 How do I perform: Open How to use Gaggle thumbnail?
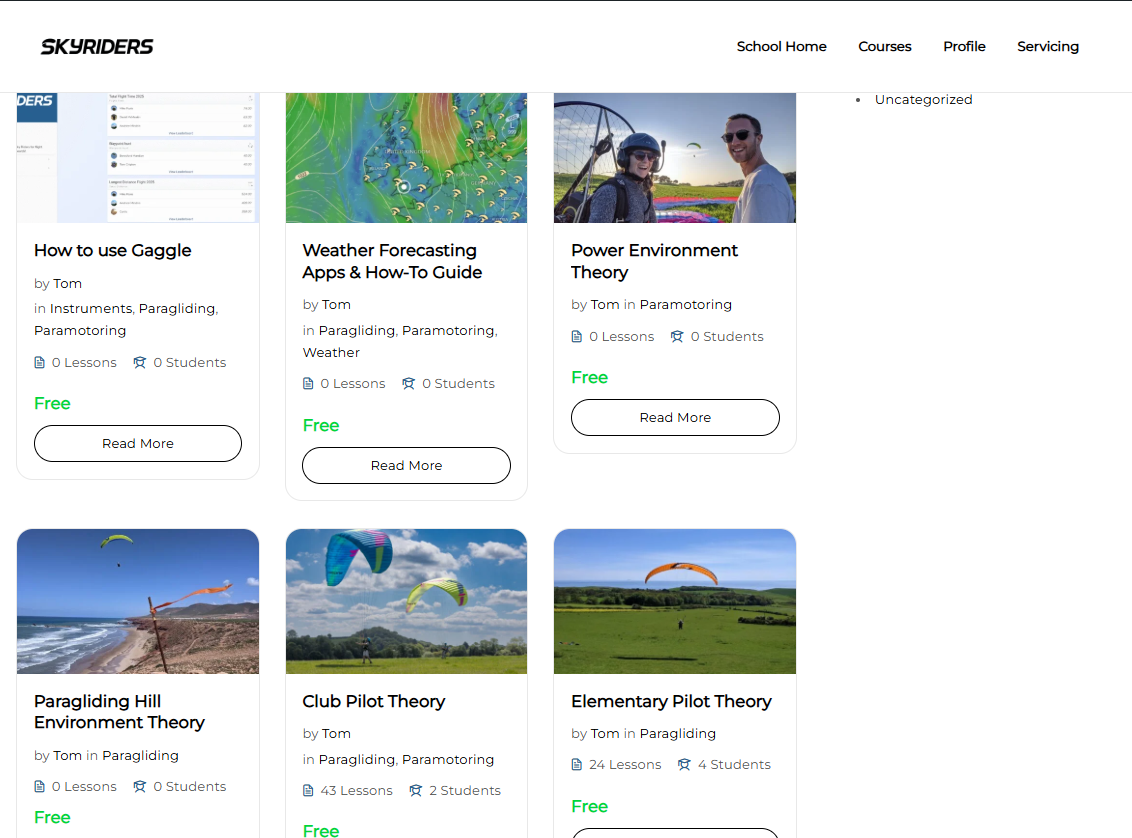(138, 157)
